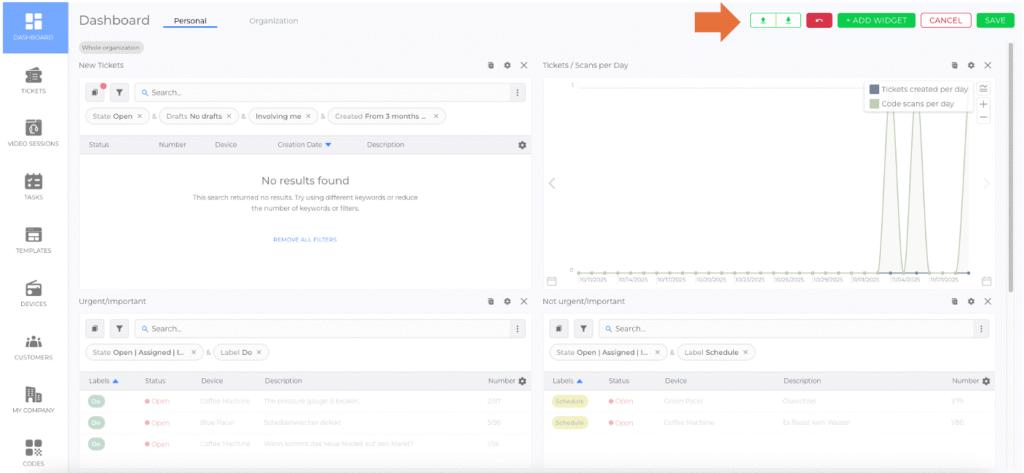Toggle the chart legend display button
The width and height of the screenshot is (1024, 473).
(x=984, y=88)
